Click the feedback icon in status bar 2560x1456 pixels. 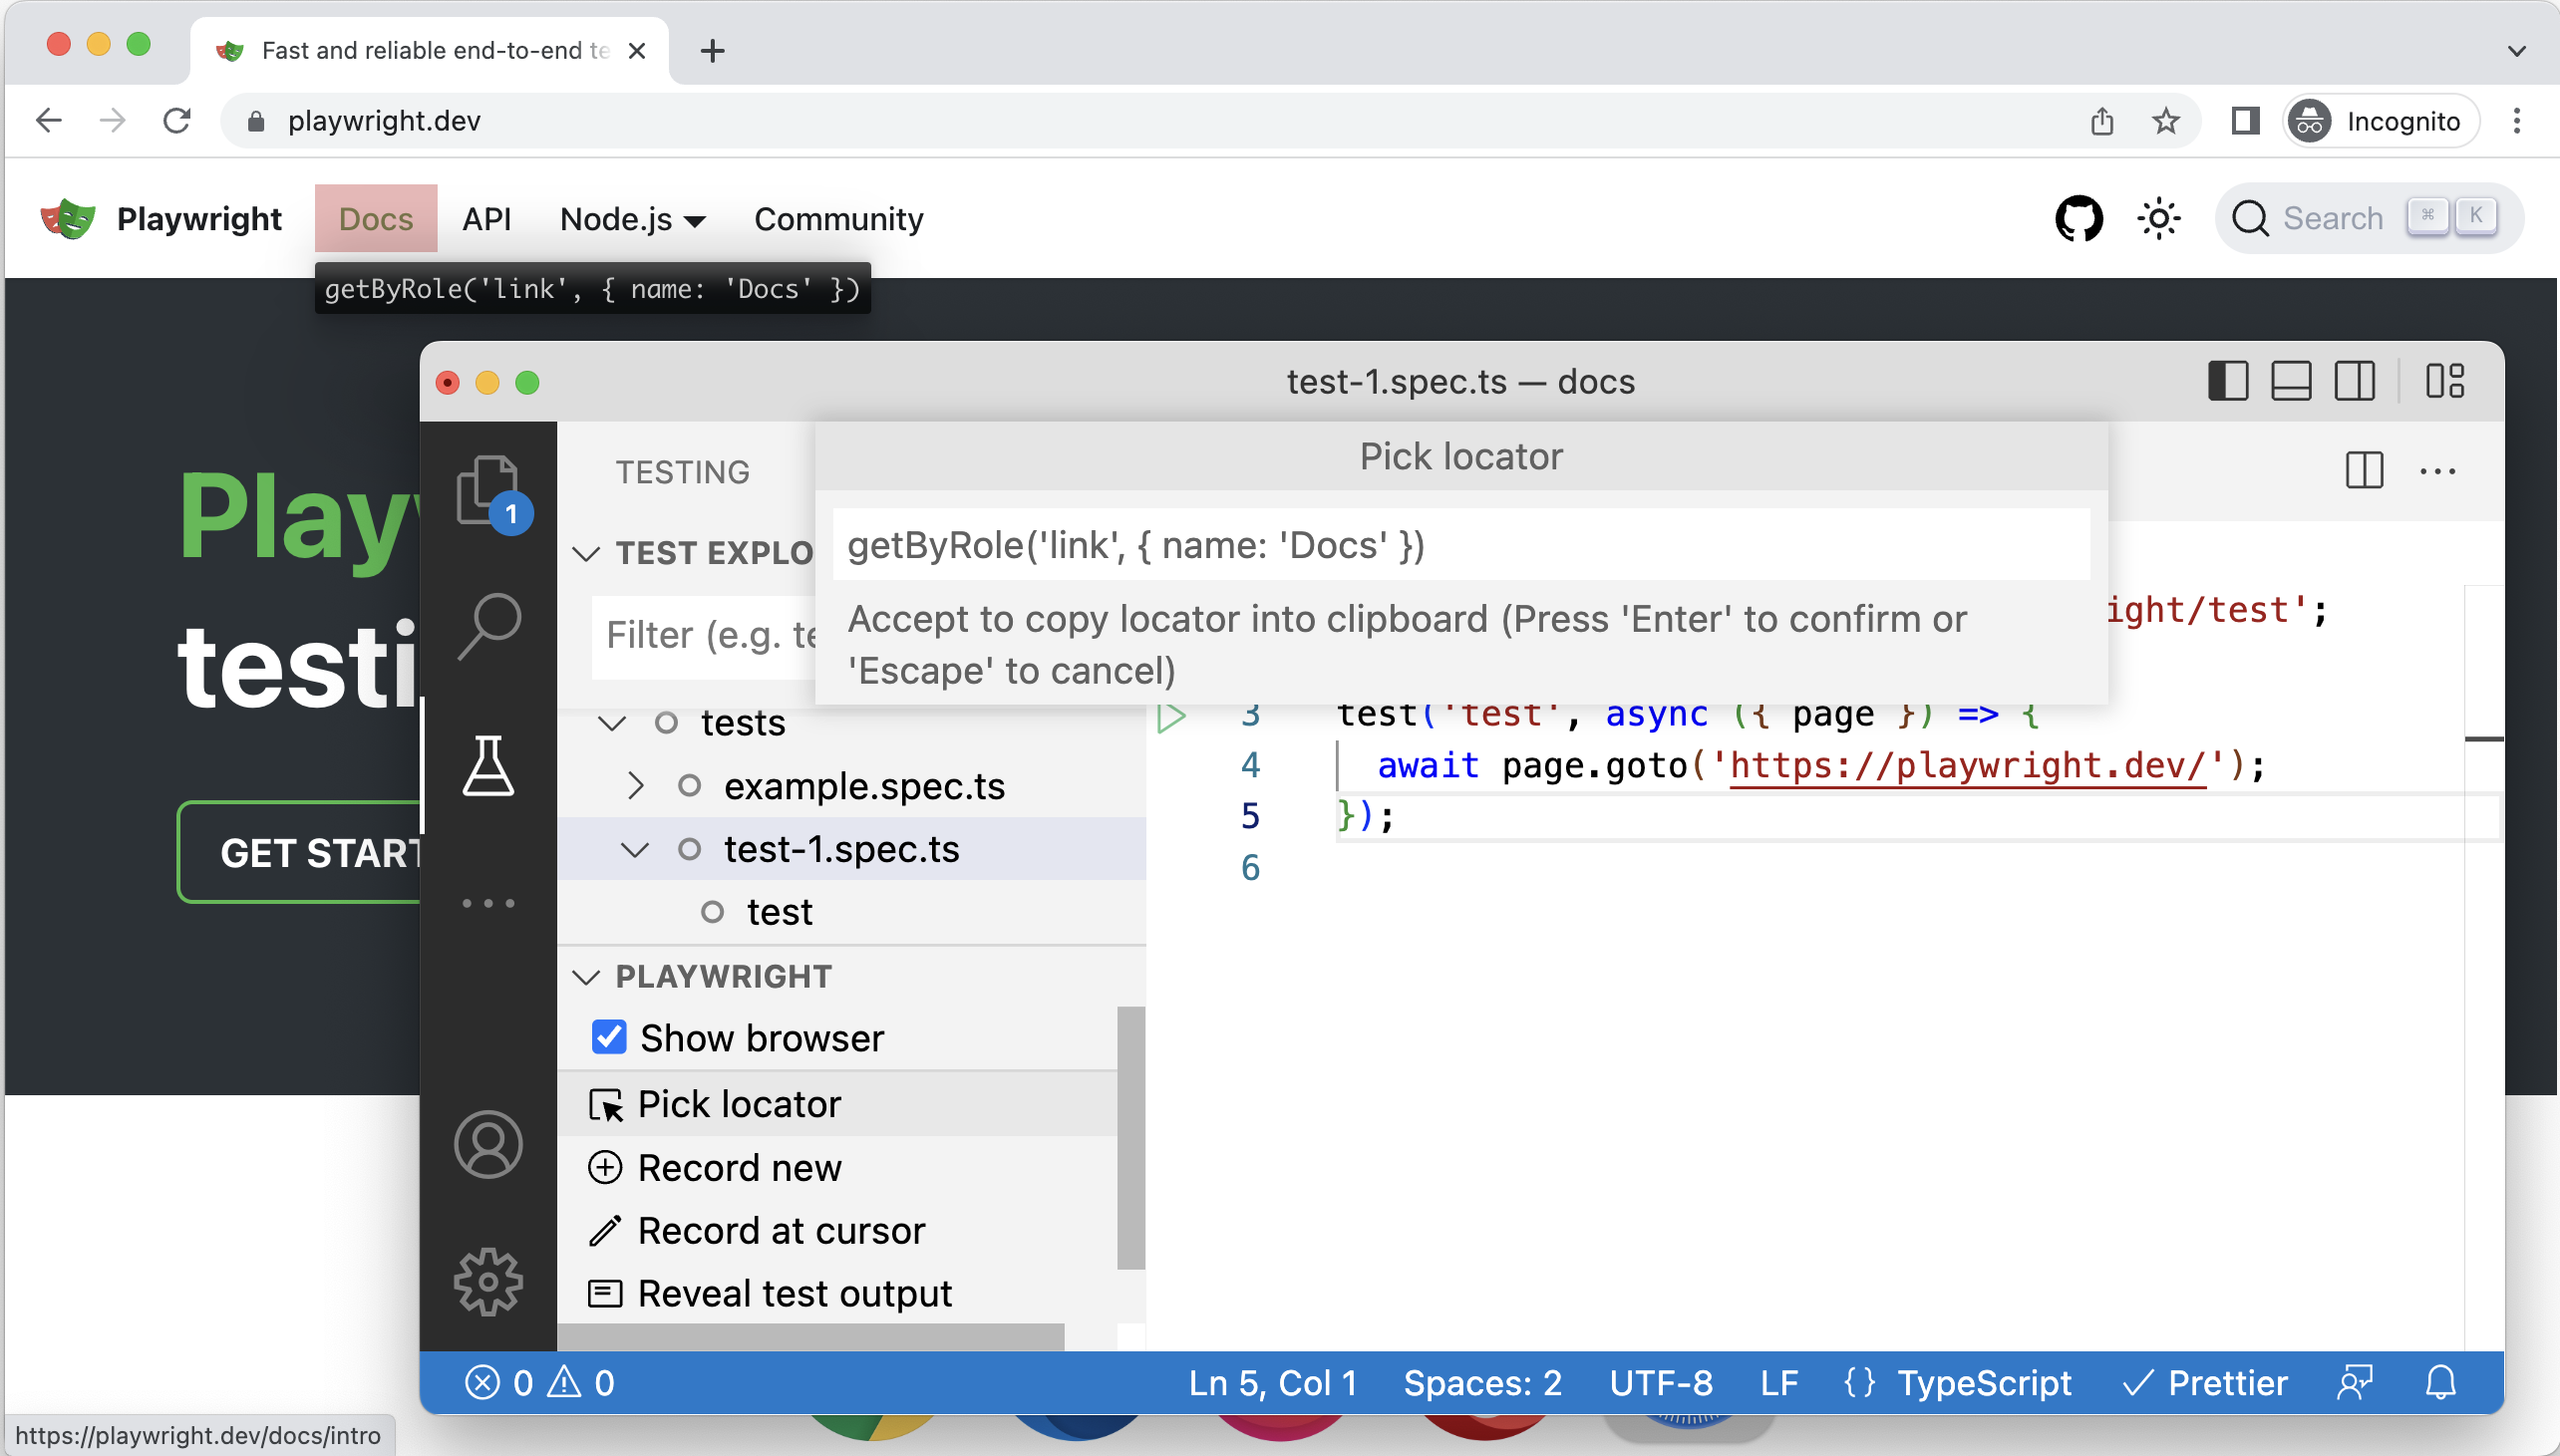click(x=2355, y=1383)
